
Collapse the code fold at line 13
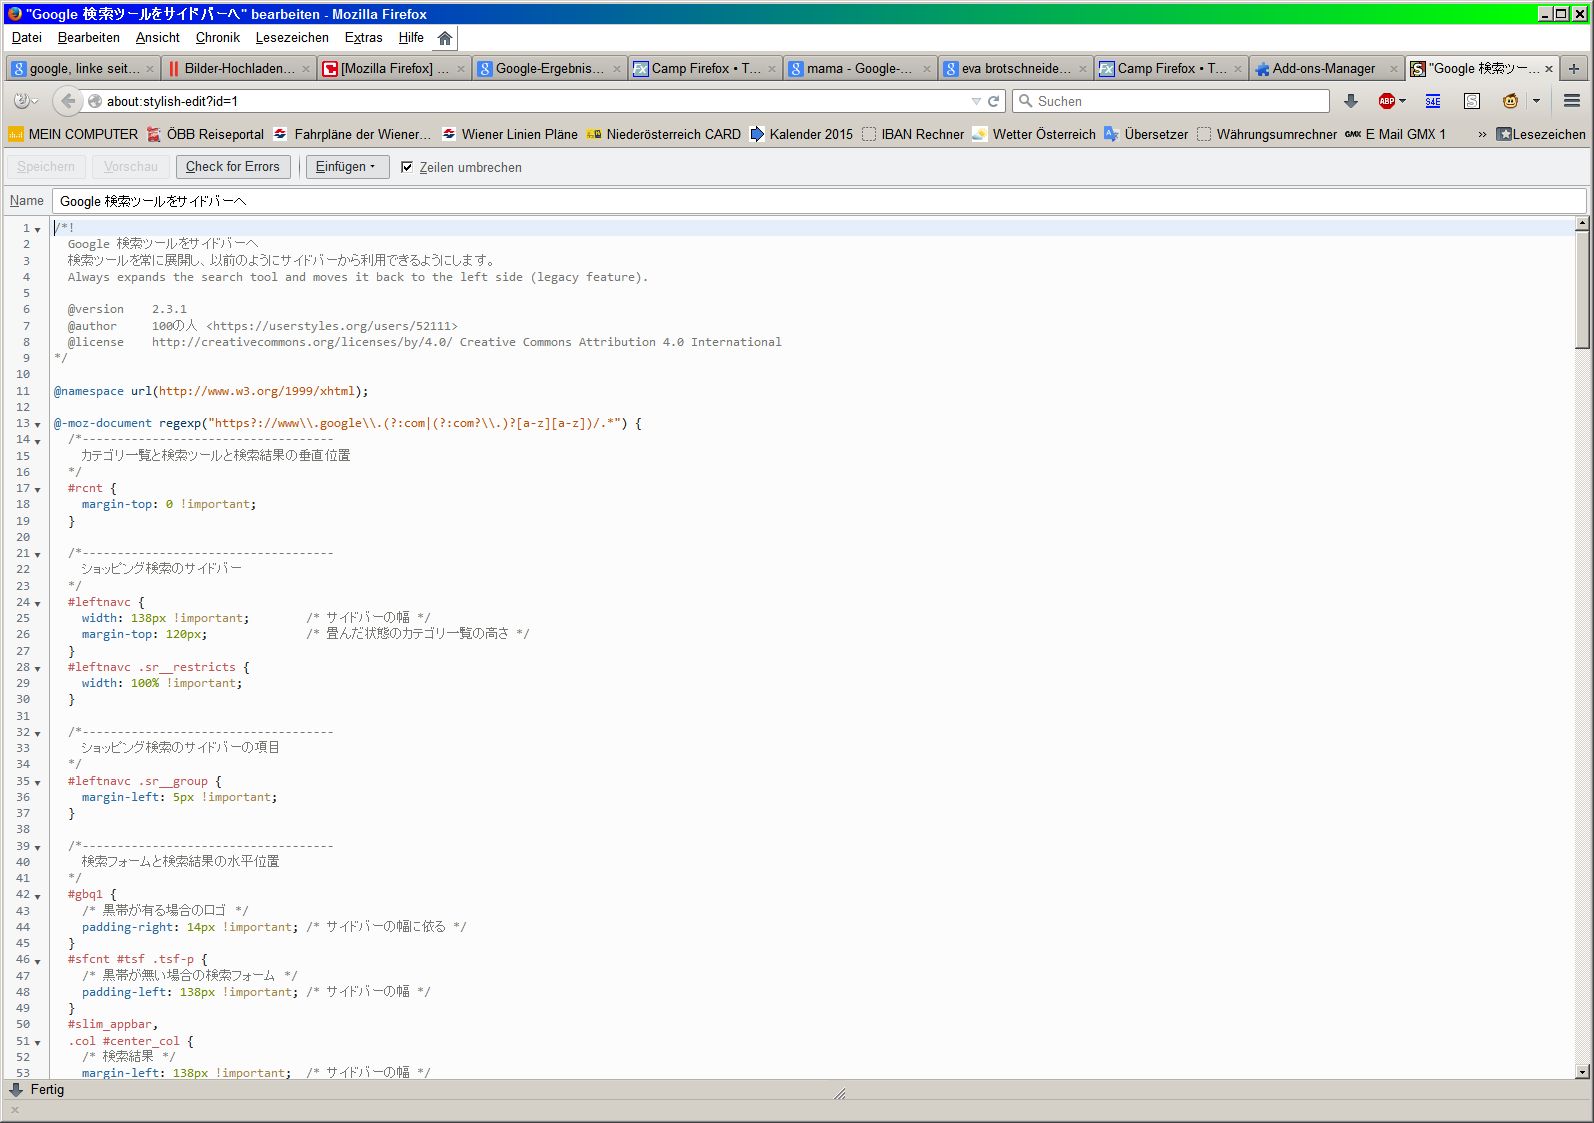[38, 425]
